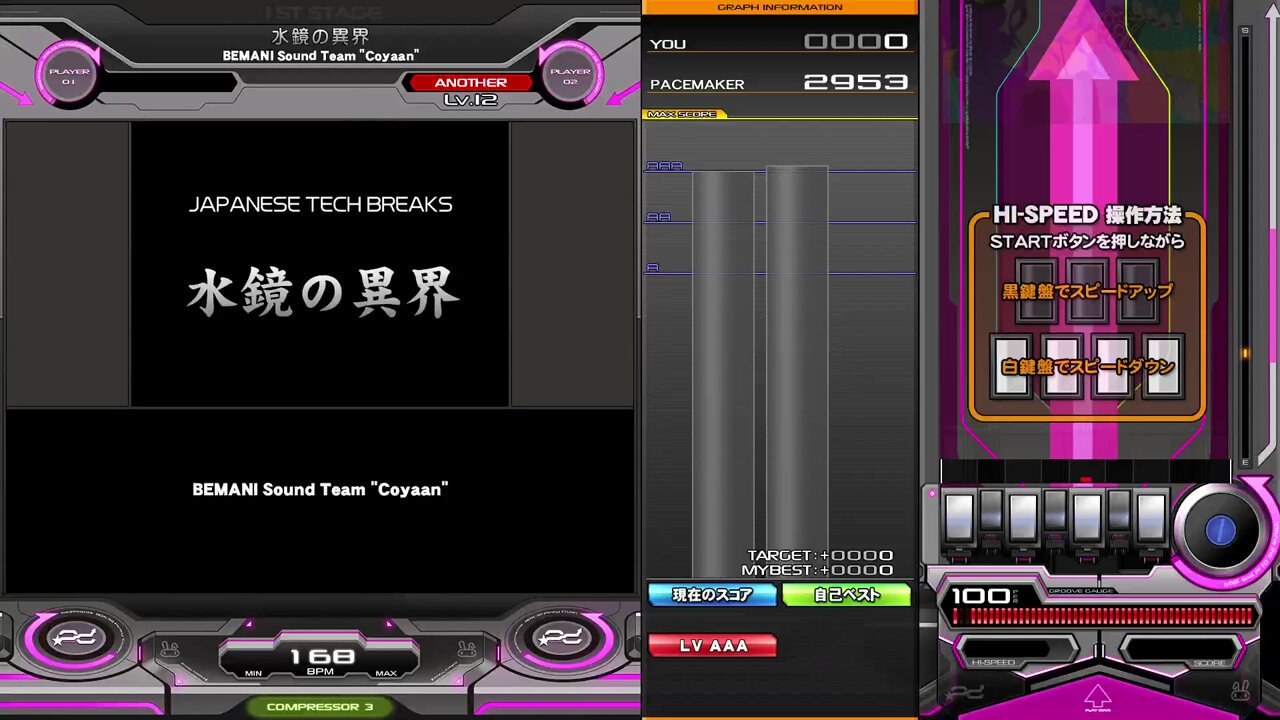Select the green 自己ベスト button

pos(846,595)
